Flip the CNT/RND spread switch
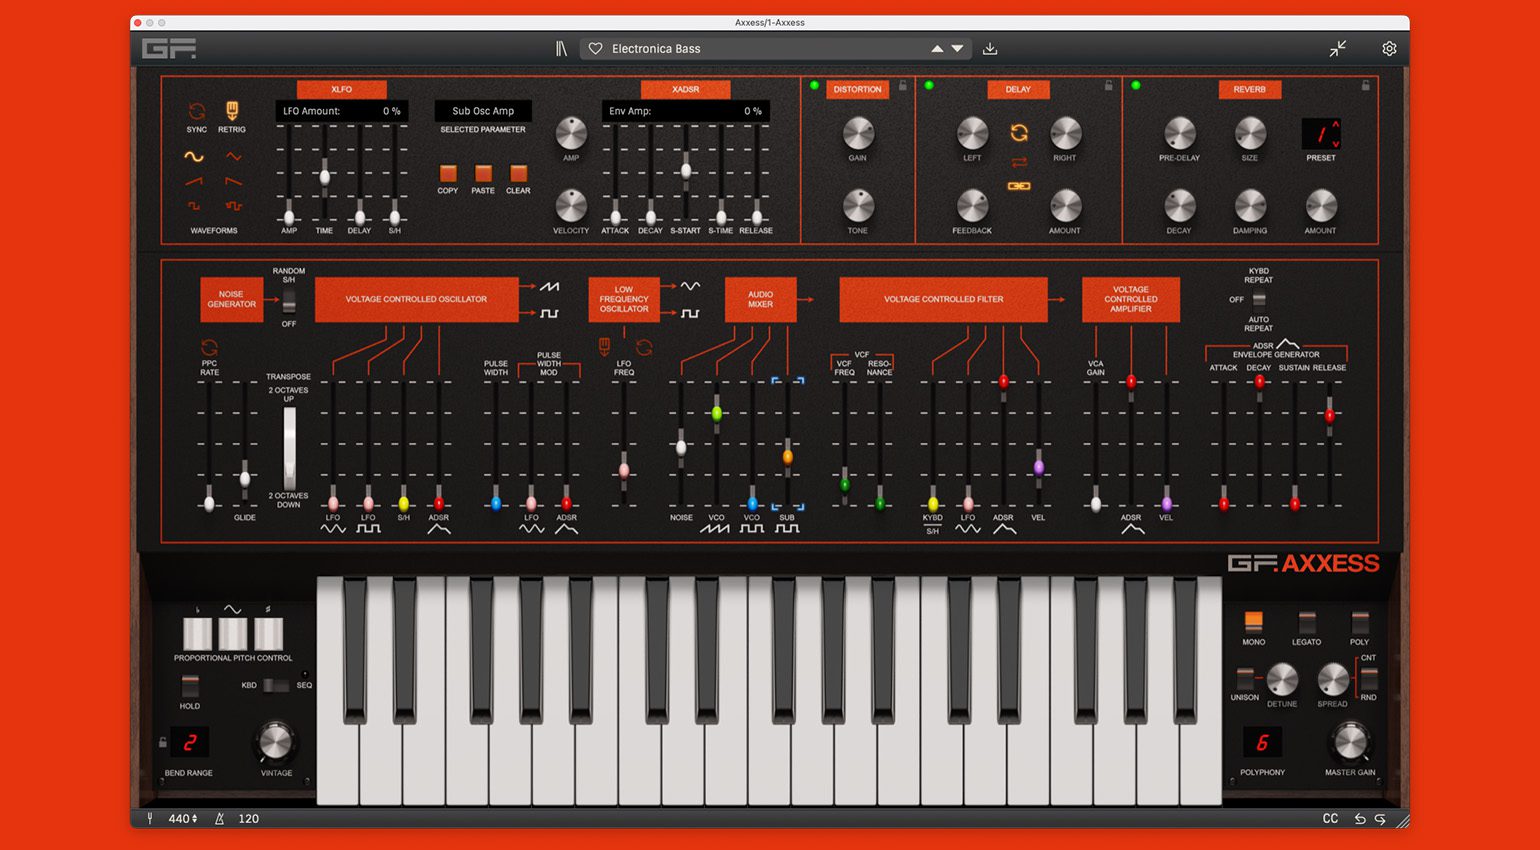 pos(1368,678)
